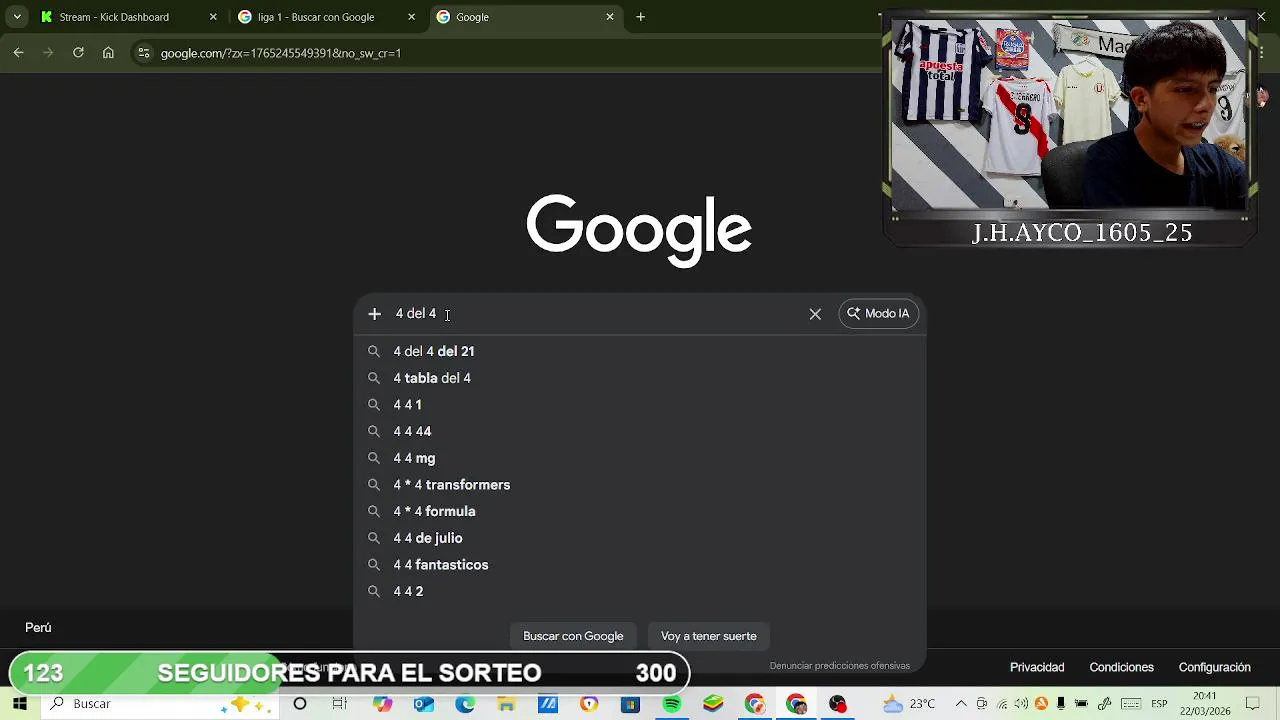Click the webcam overlay of the streamer
The height and width of the screenshot is (720, 1280).
tap(1070, 115)
